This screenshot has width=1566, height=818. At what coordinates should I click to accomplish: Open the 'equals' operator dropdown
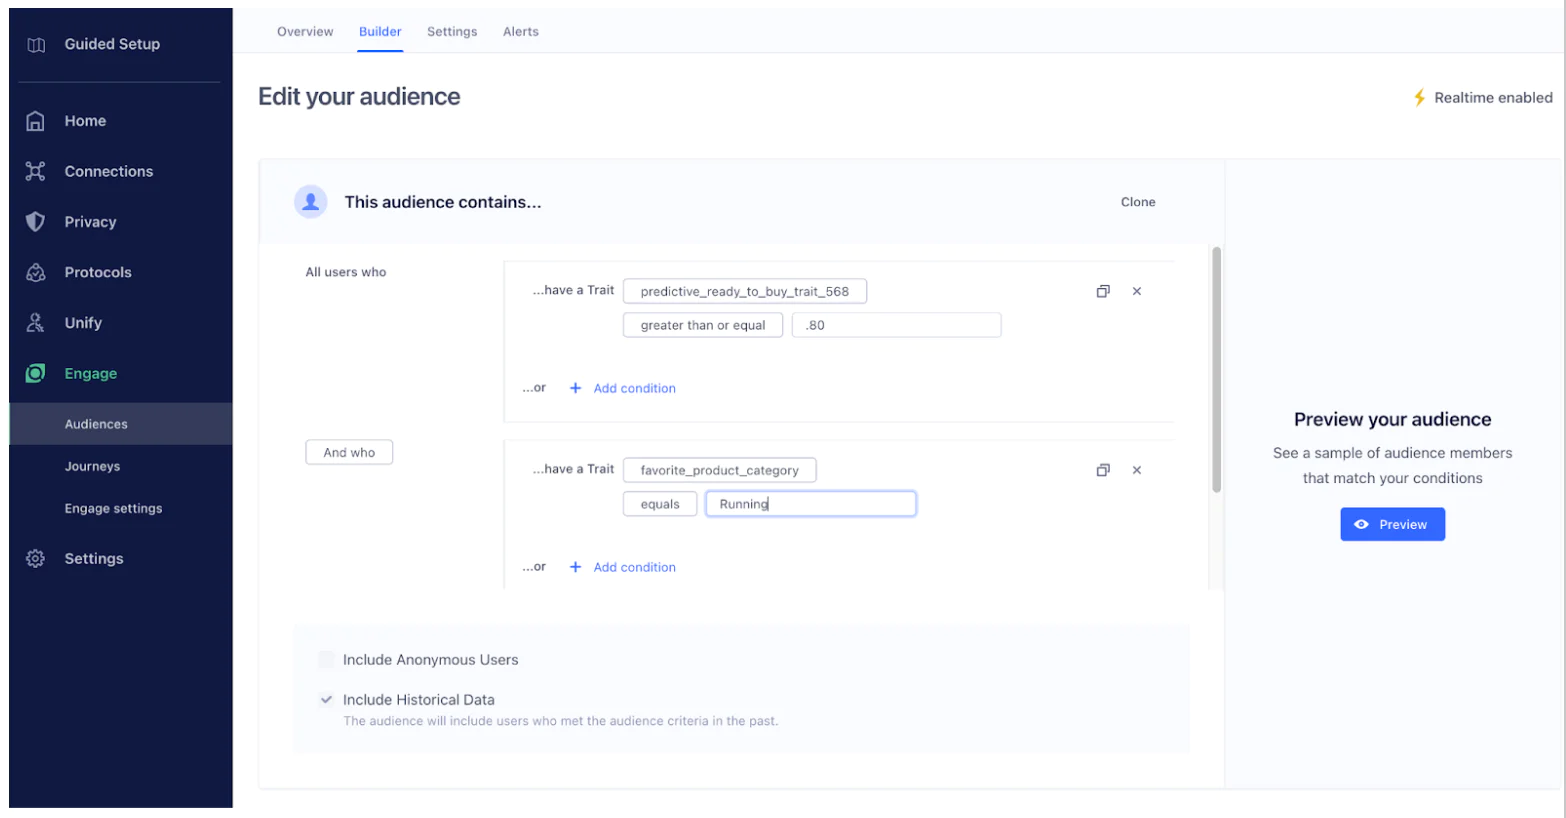(x=658, y=503)
